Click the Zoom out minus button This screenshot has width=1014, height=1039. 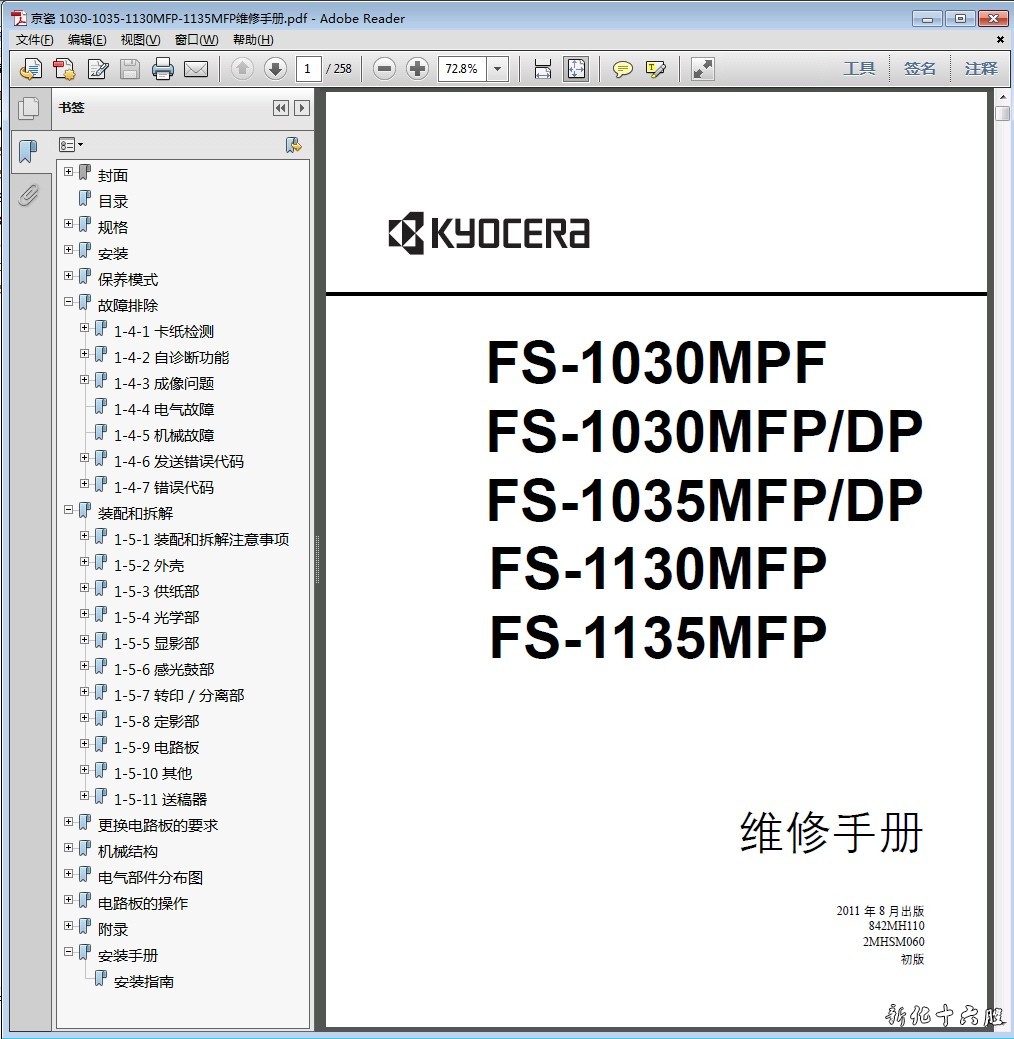pyautogui.click(x=385, y=69)
